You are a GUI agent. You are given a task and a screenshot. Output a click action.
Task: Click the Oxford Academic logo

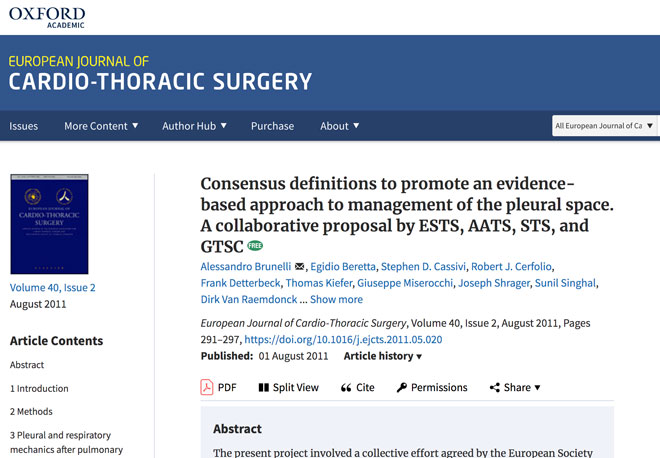(47, 17)
